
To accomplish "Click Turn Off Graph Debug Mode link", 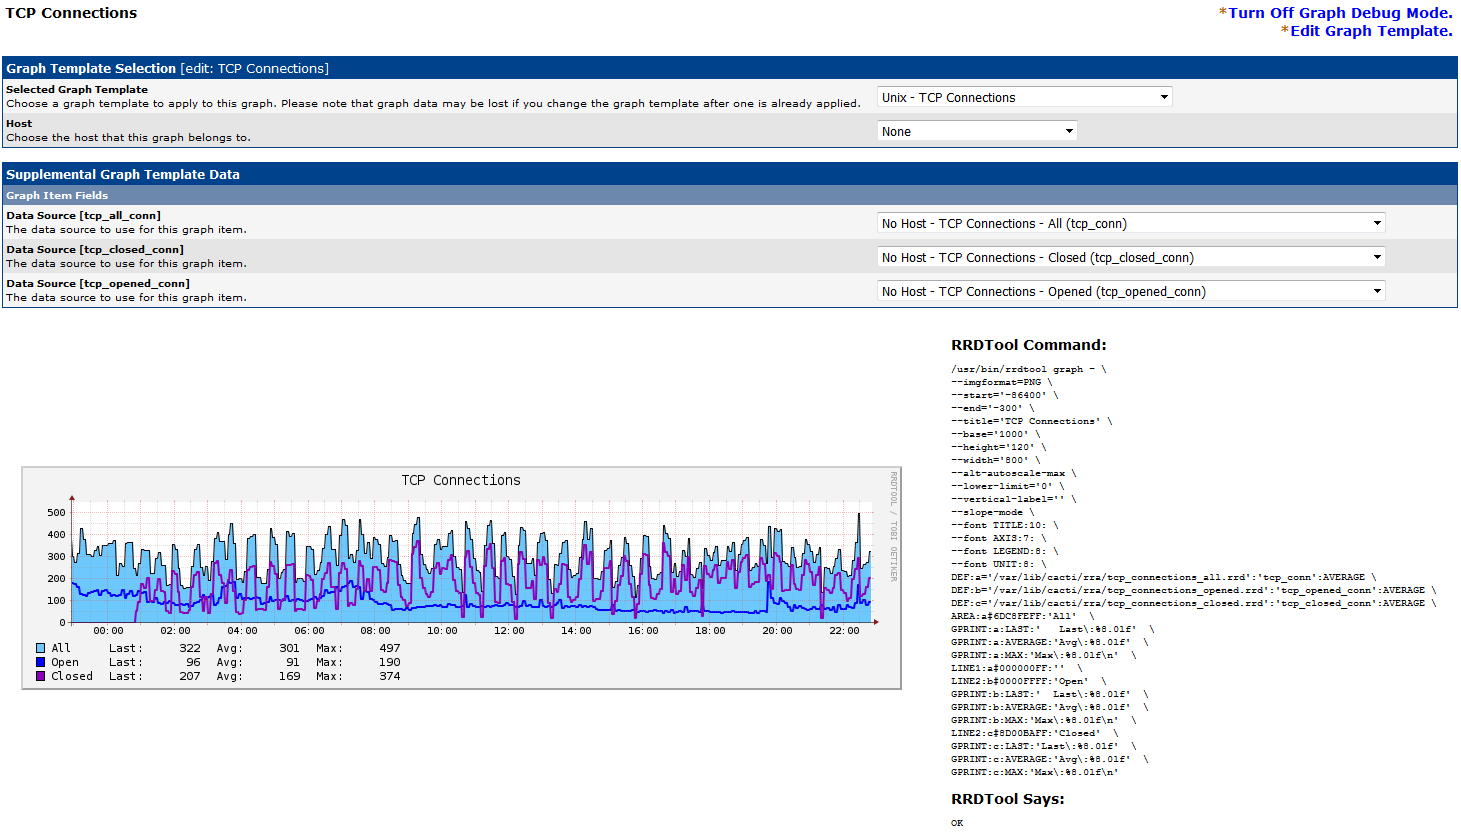I will coord(1340,13).
